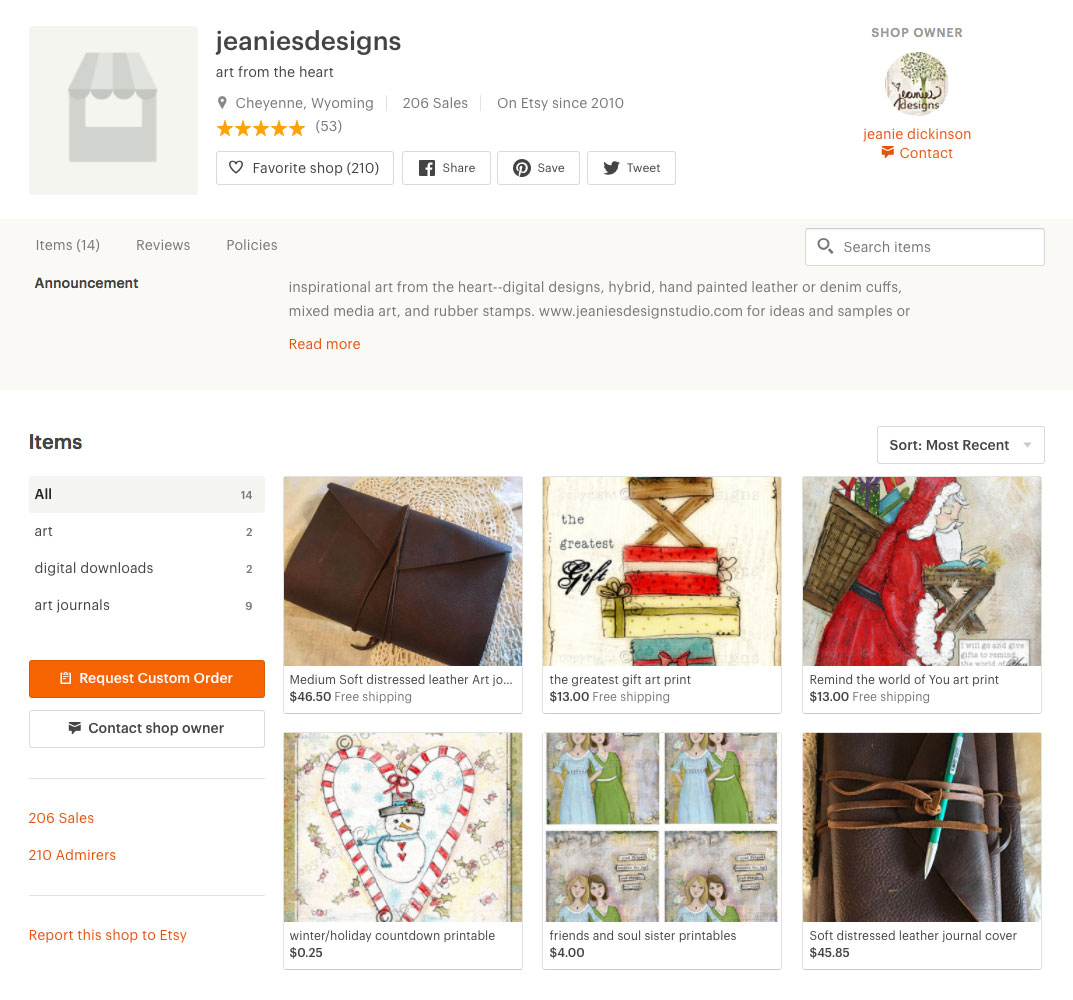The width and height of the screenshot is (1073, 1000).
Task: Click the five-star rating
Action: [260, 128]
